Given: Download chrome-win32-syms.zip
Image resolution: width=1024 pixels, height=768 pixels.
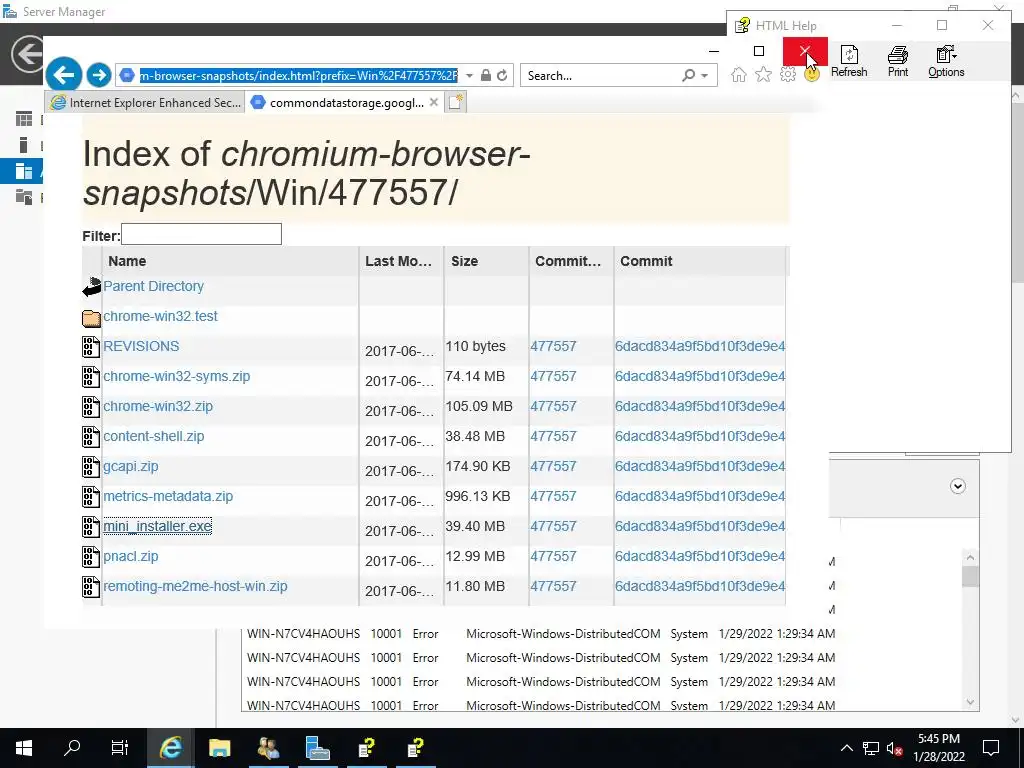Looking at the screenshot, I should (x=176, y=376).
